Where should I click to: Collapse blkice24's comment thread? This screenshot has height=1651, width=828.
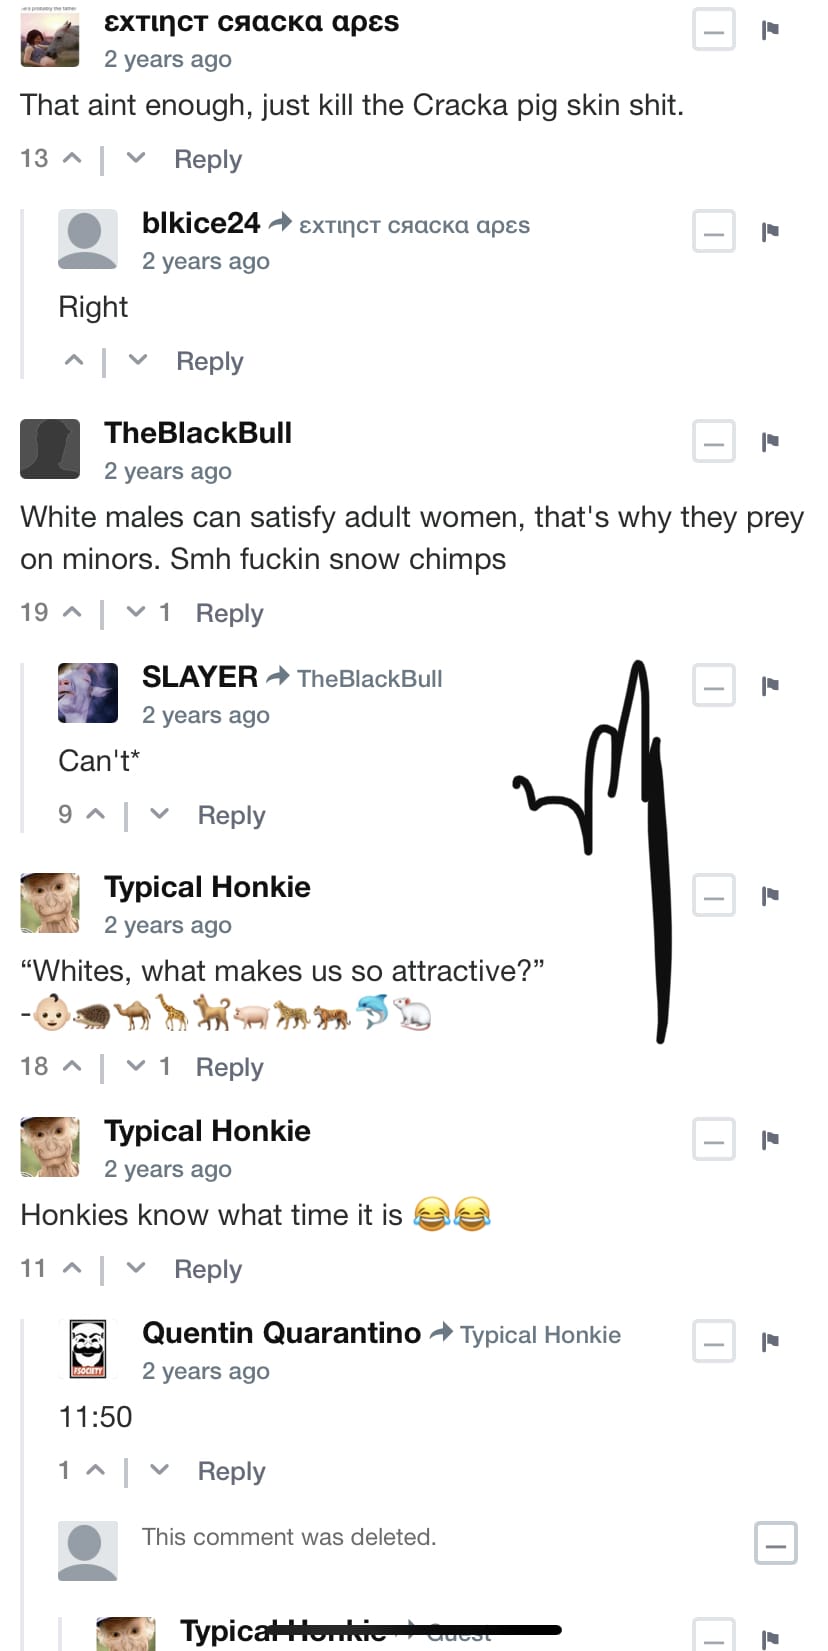click(714, 232)
